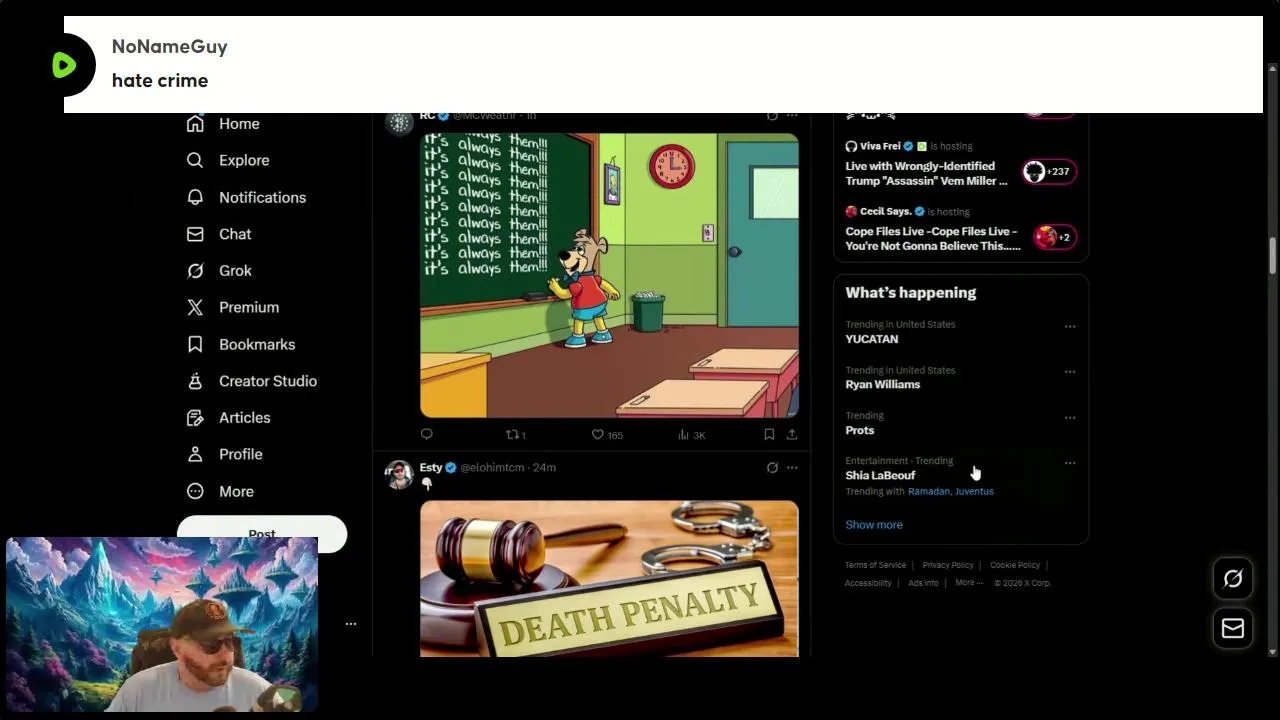This screenshot has height=720, width=1280.
Task: Open Creator Studio from the sidebar
Action: (252, 381)
